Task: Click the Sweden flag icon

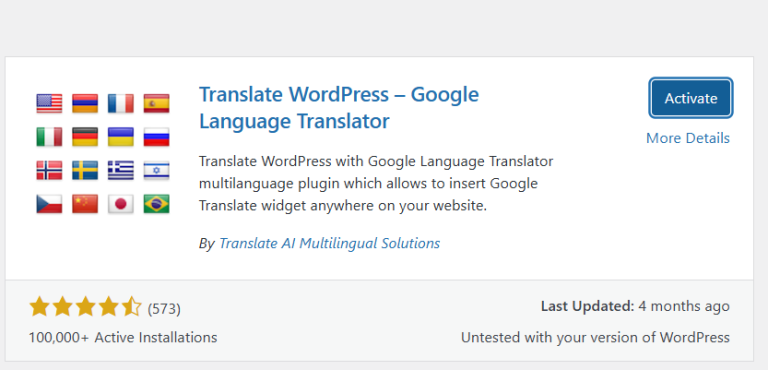Action: click(x=85, y=170)
